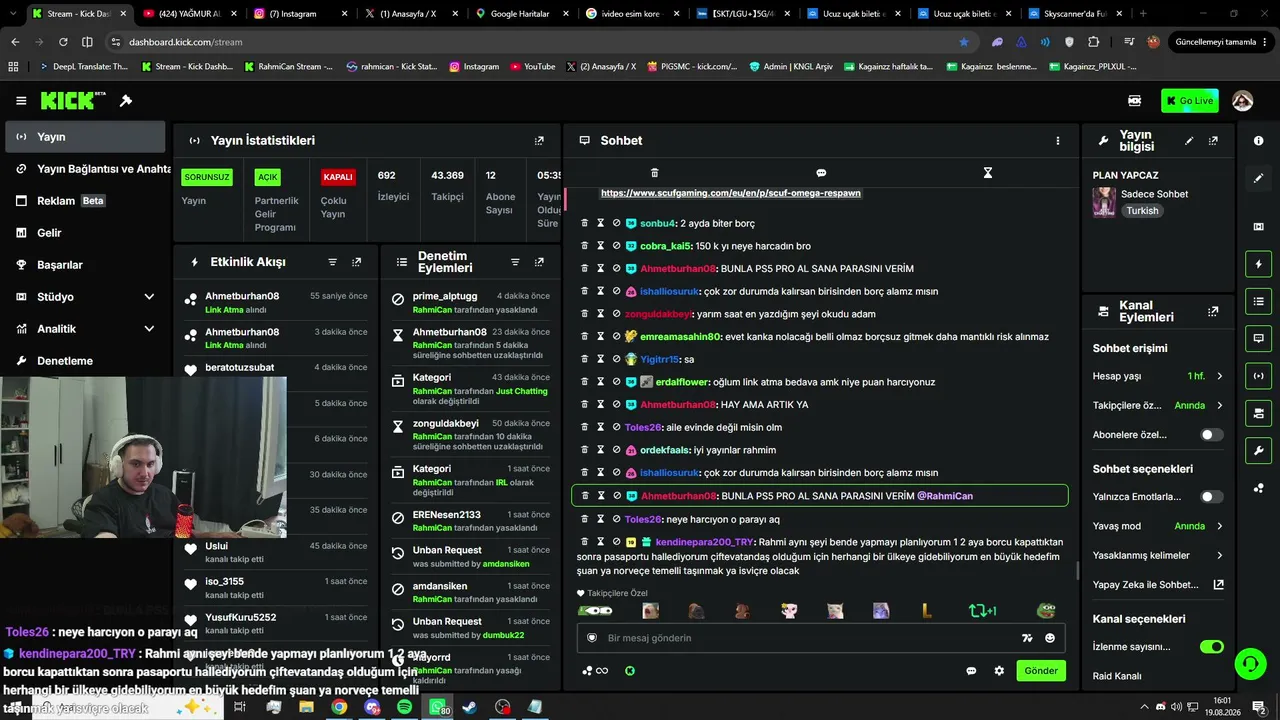1280x720 pixels.
Task: Pop out the Etkinlik Akışı panel
Action: tap(356, 262)
